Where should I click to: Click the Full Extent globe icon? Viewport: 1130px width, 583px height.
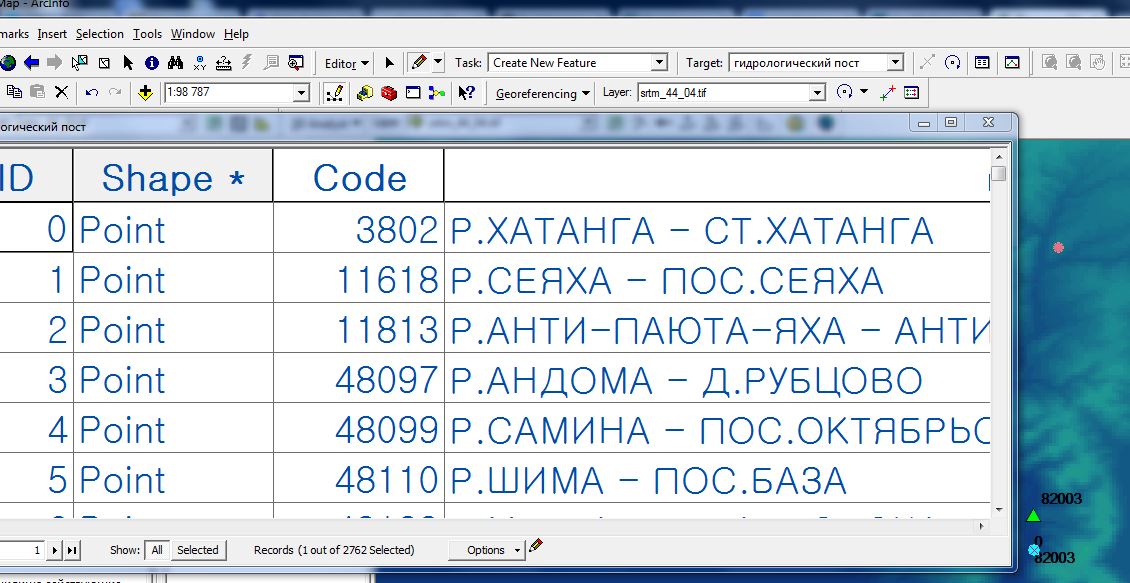point(8,63)
